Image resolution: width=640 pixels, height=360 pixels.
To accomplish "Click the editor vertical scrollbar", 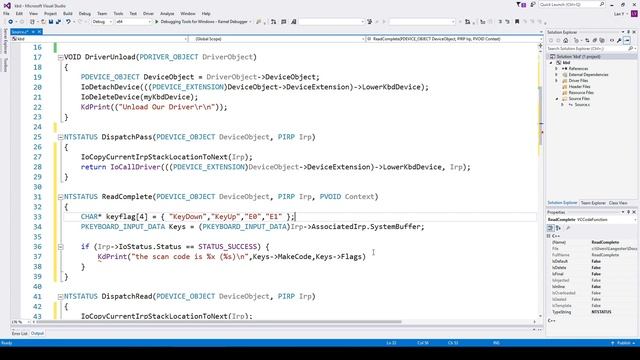I will tap(540, 116).
